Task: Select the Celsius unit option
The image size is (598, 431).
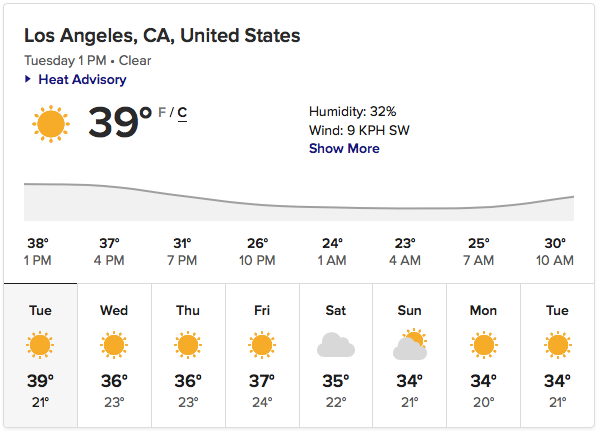Action: [x=182, y=113]
